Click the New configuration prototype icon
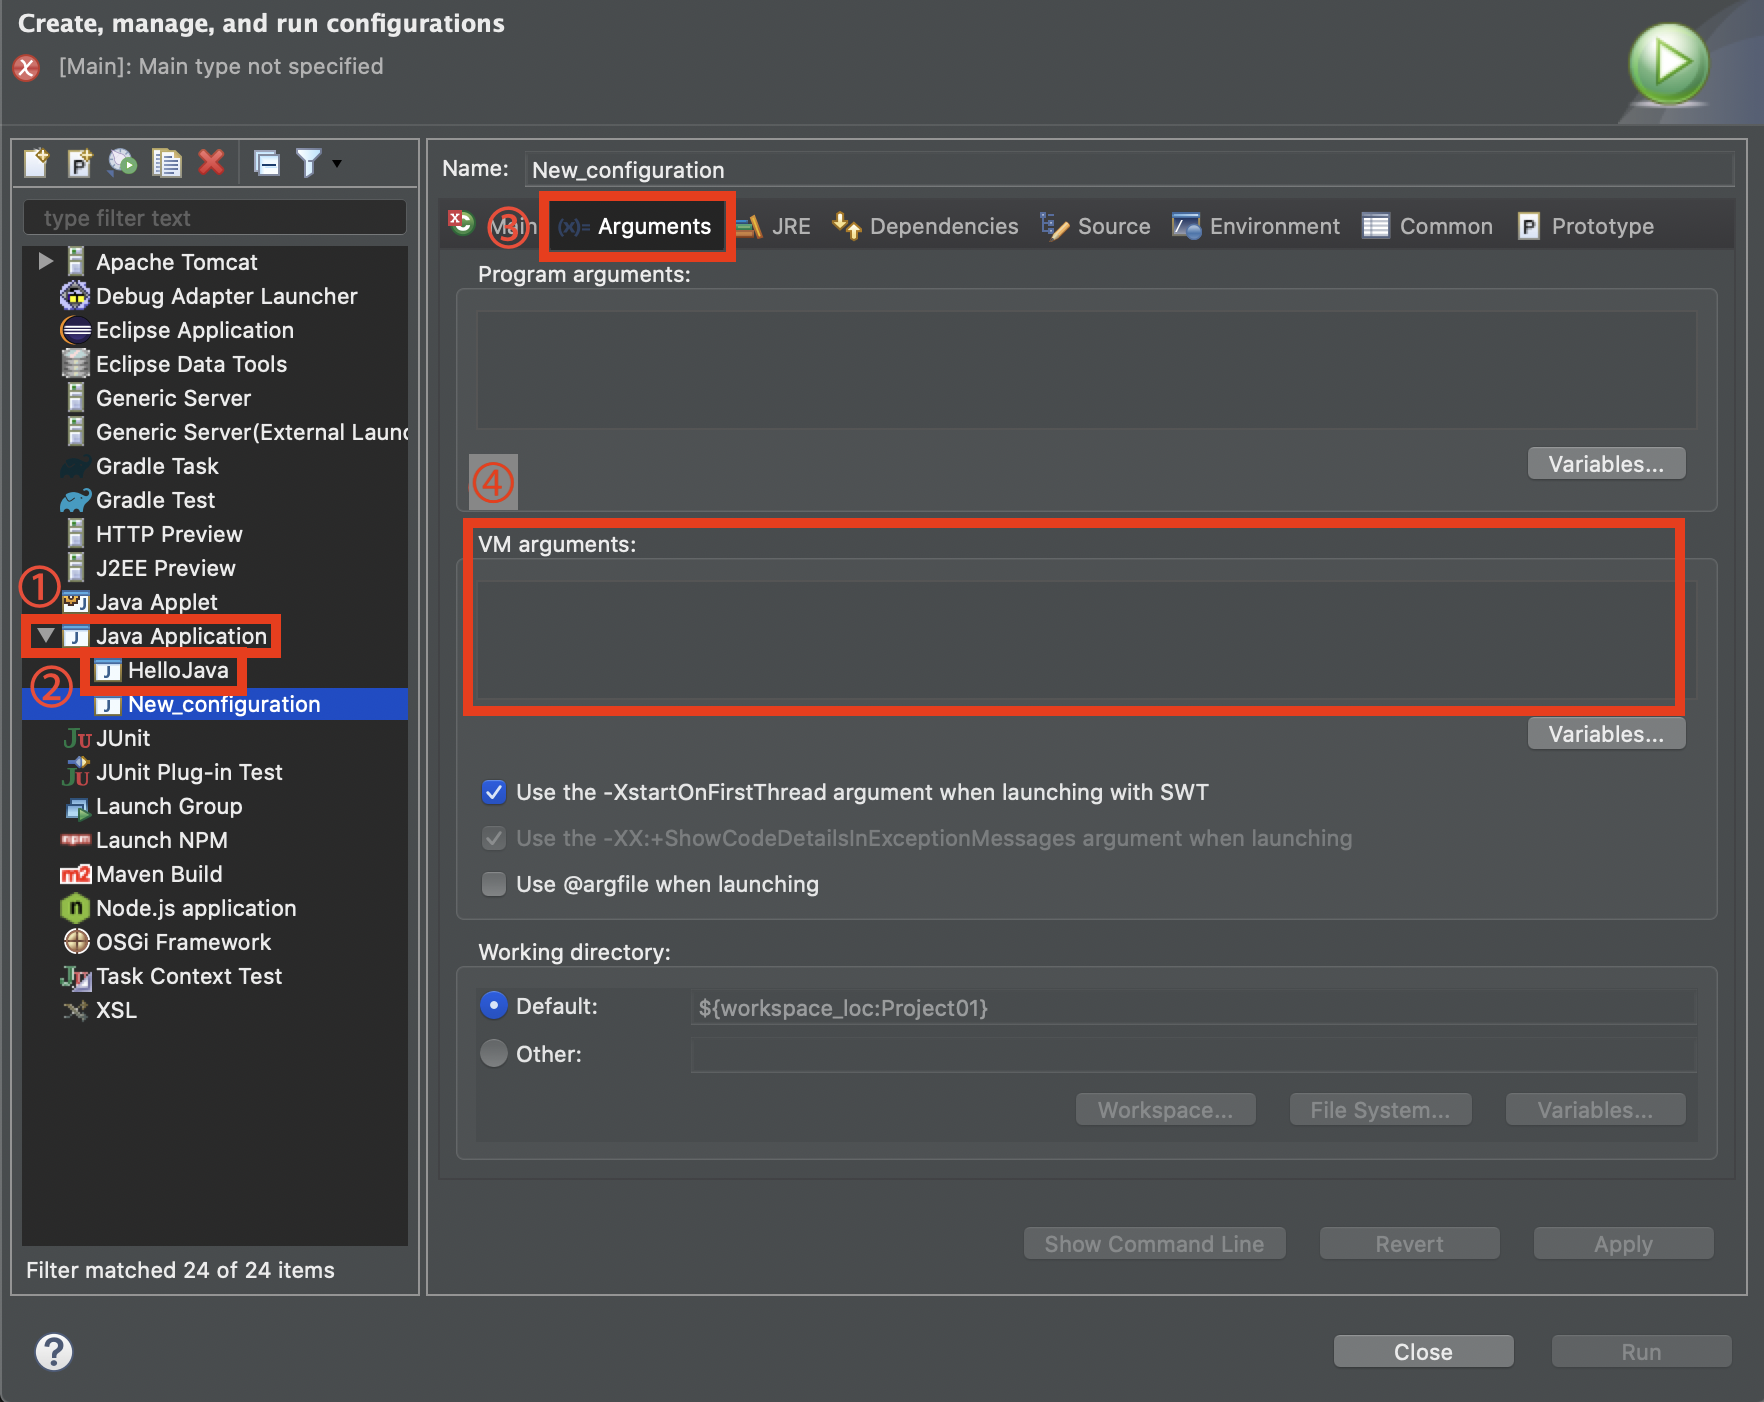The height and width of the screenshot is (1402, 1764). coord(80,162)
